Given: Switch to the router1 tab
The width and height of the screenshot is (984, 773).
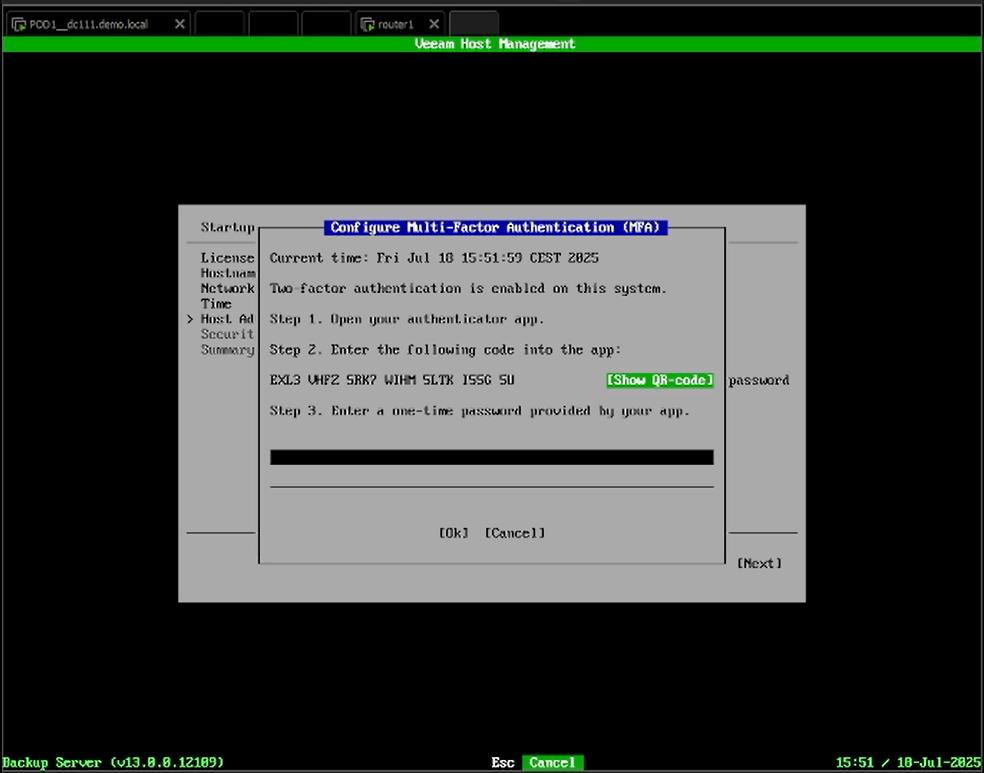Looking at the screenshot, I should [x=396, y=24].
